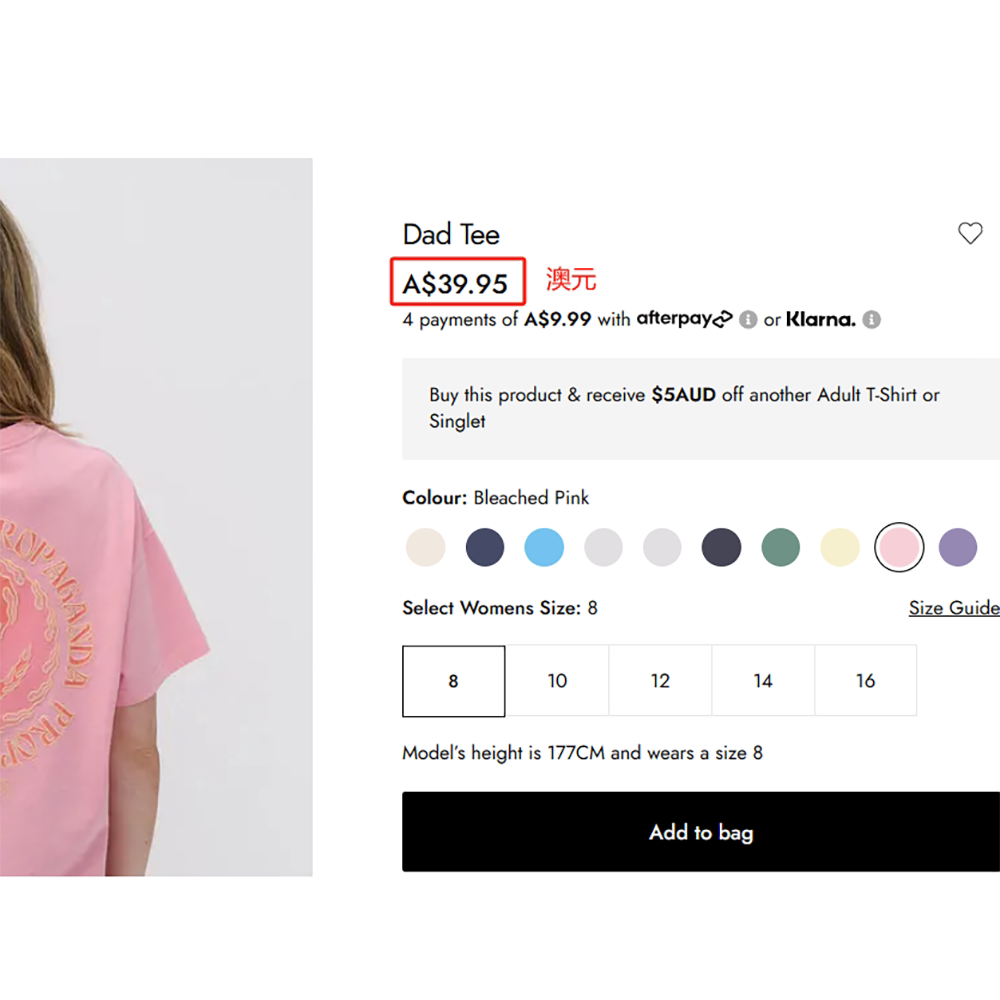Choose size 12 option
The image size is (1000, 1000).
pyautogui.click(x=660, y=681)
